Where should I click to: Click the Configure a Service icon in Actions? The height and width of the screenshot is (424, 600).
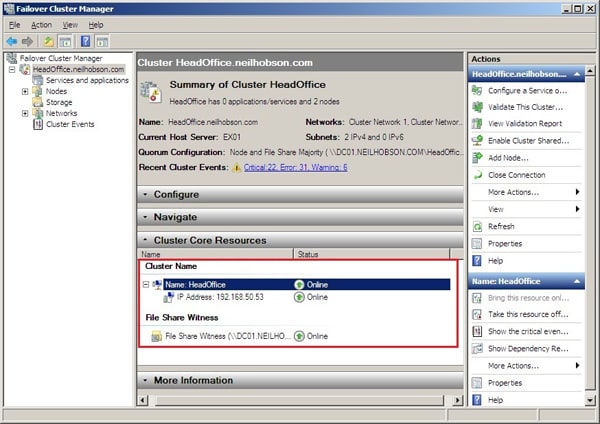point(477,91)
